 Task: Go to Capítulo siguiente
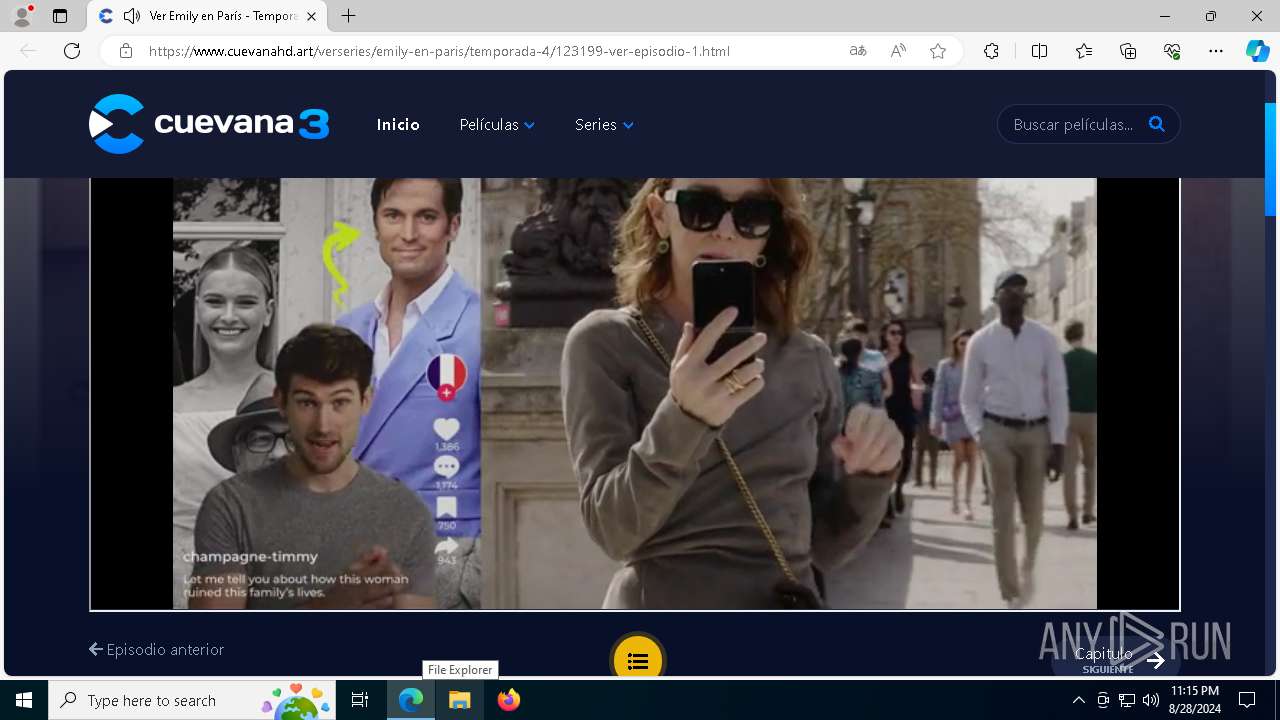1118,660
